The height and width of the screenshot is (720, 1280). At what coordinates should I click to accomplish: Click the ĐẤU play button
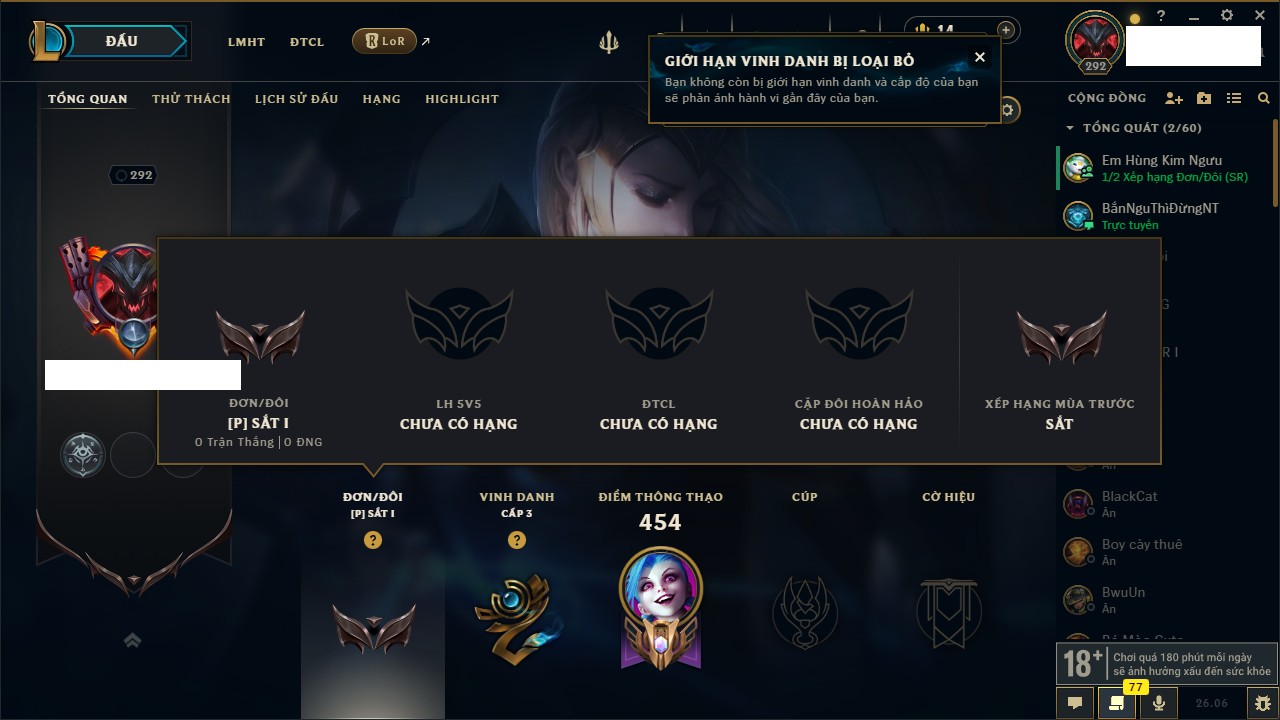click(x=122, y=41)
